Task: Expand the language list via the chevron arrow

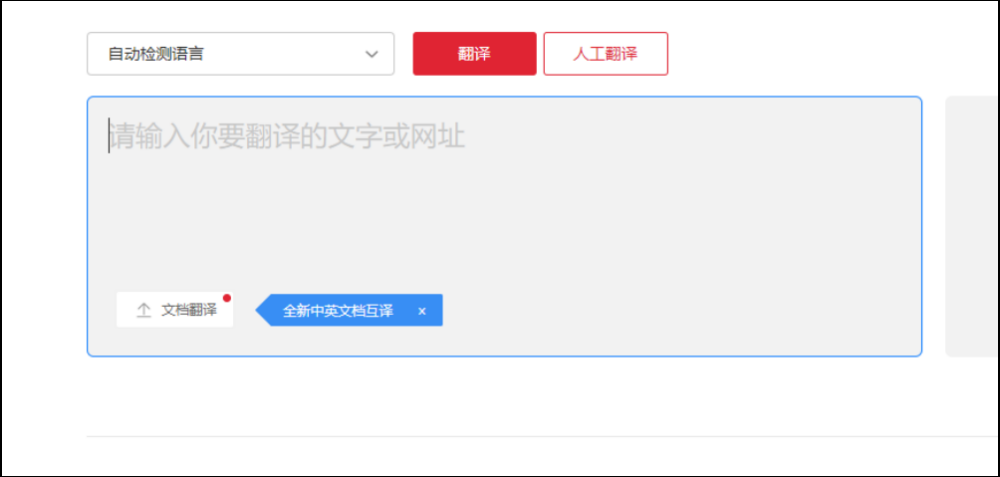Action: point(372,54)
